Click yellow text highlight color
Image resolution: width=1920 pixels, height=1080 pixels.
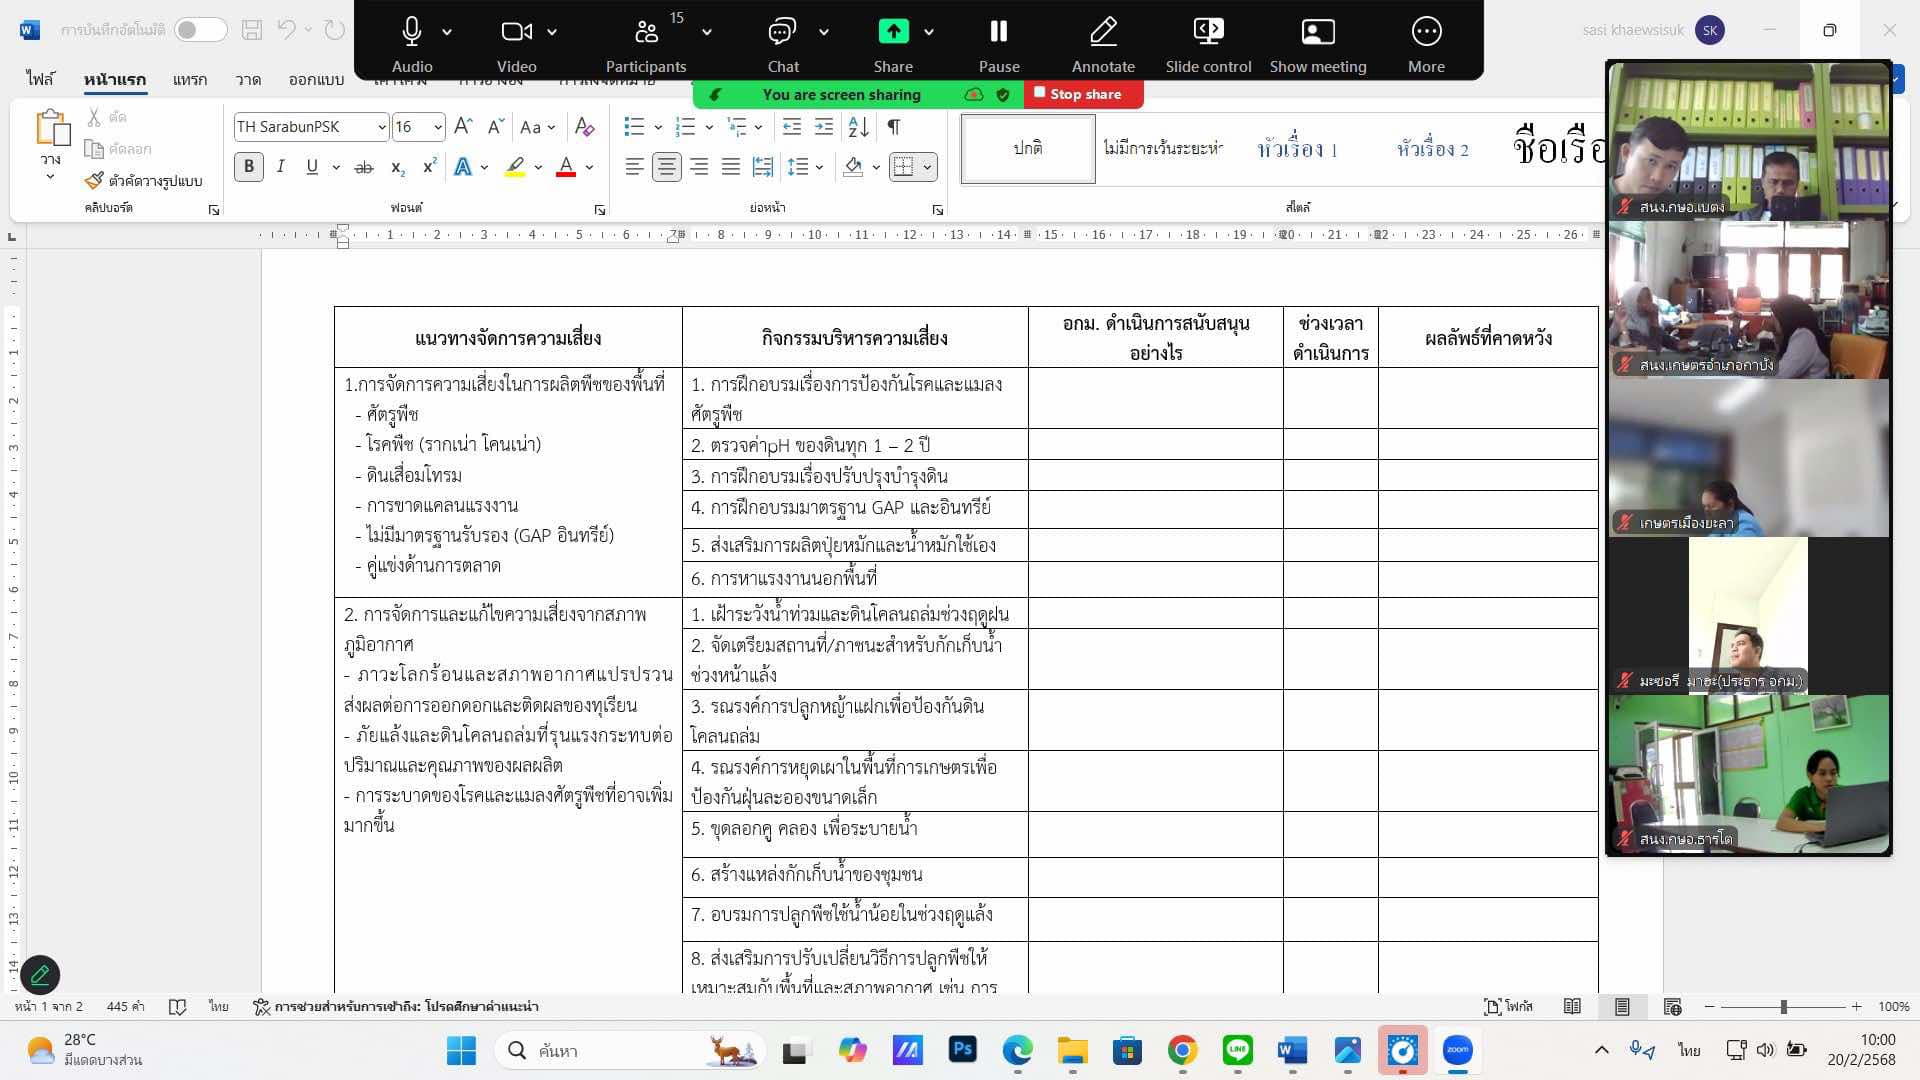point(515,167)
